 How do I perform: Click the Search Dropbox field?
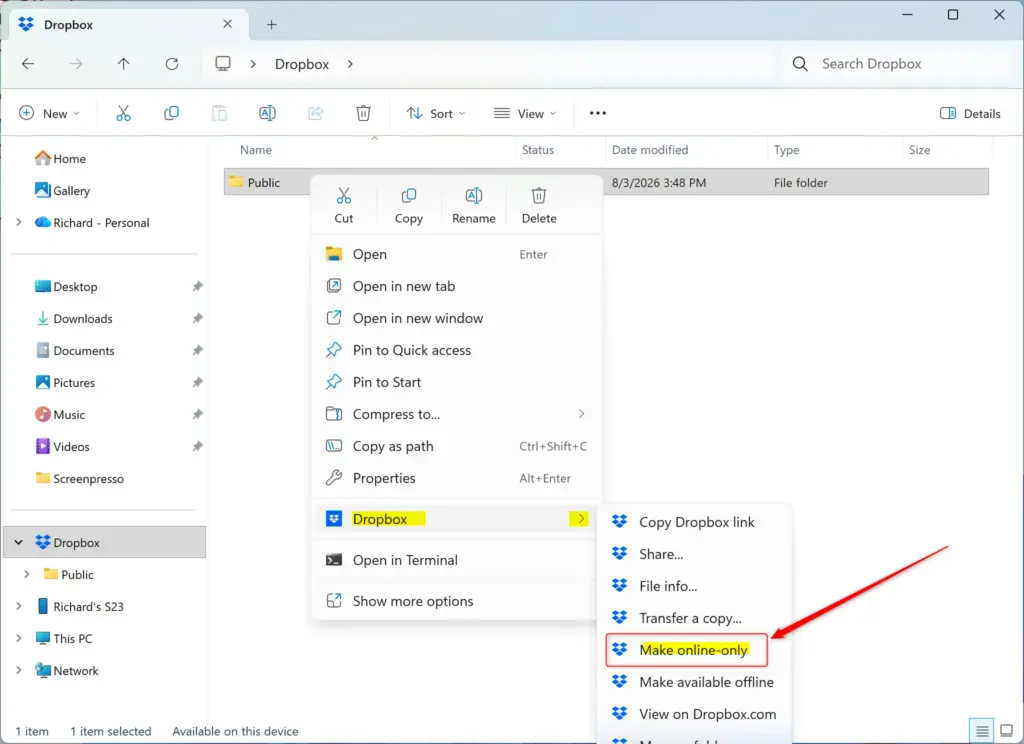click(x=899, y=63)
